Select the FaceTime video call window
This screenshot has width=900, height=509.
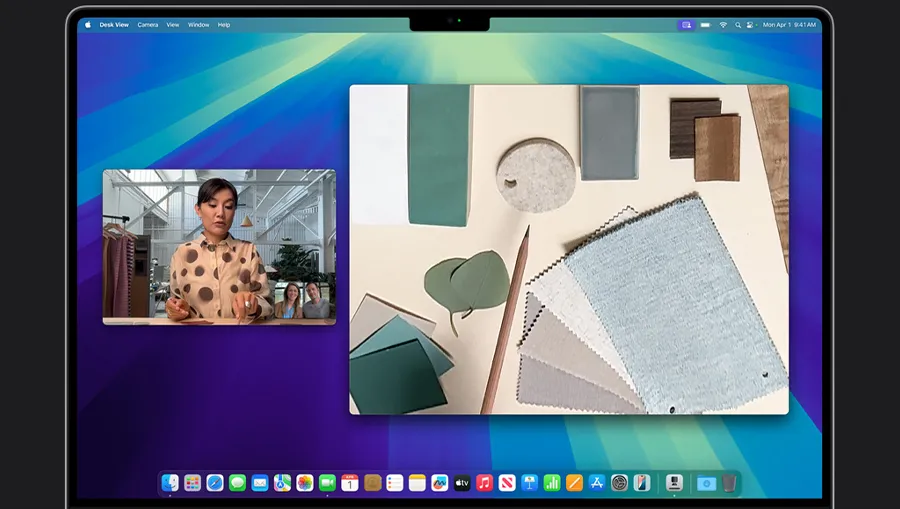pyautogui.click(x=219, y=246)
